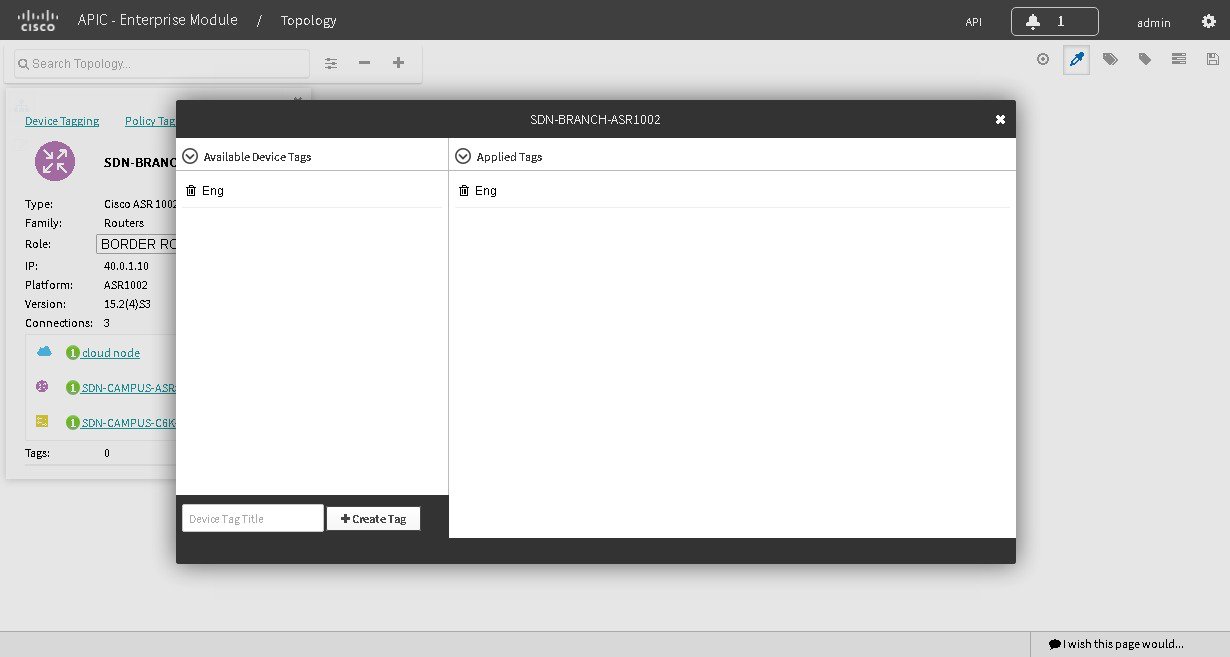Click the blue cloud icon
1230x657 pixels.
(44, 352)
